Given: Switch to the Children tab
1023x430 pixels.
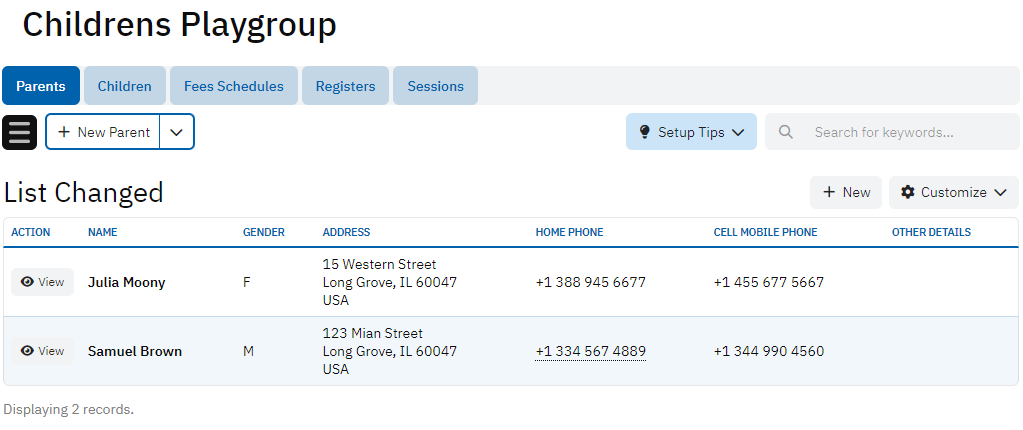Looking at the screenshot, I should (124, 86).
